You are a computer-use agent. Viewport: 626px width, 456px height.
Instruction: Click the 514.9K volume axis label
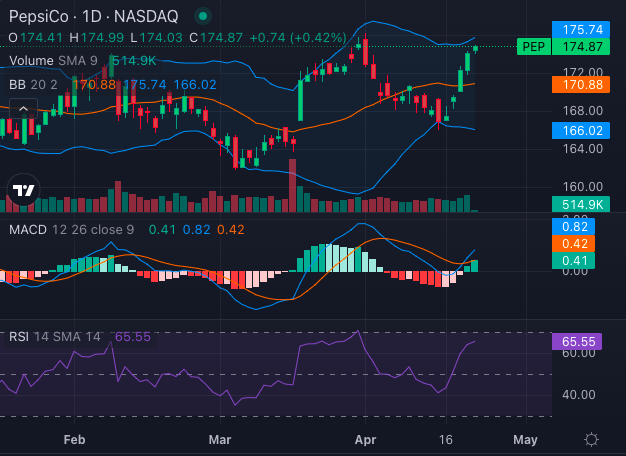(581, 204)
